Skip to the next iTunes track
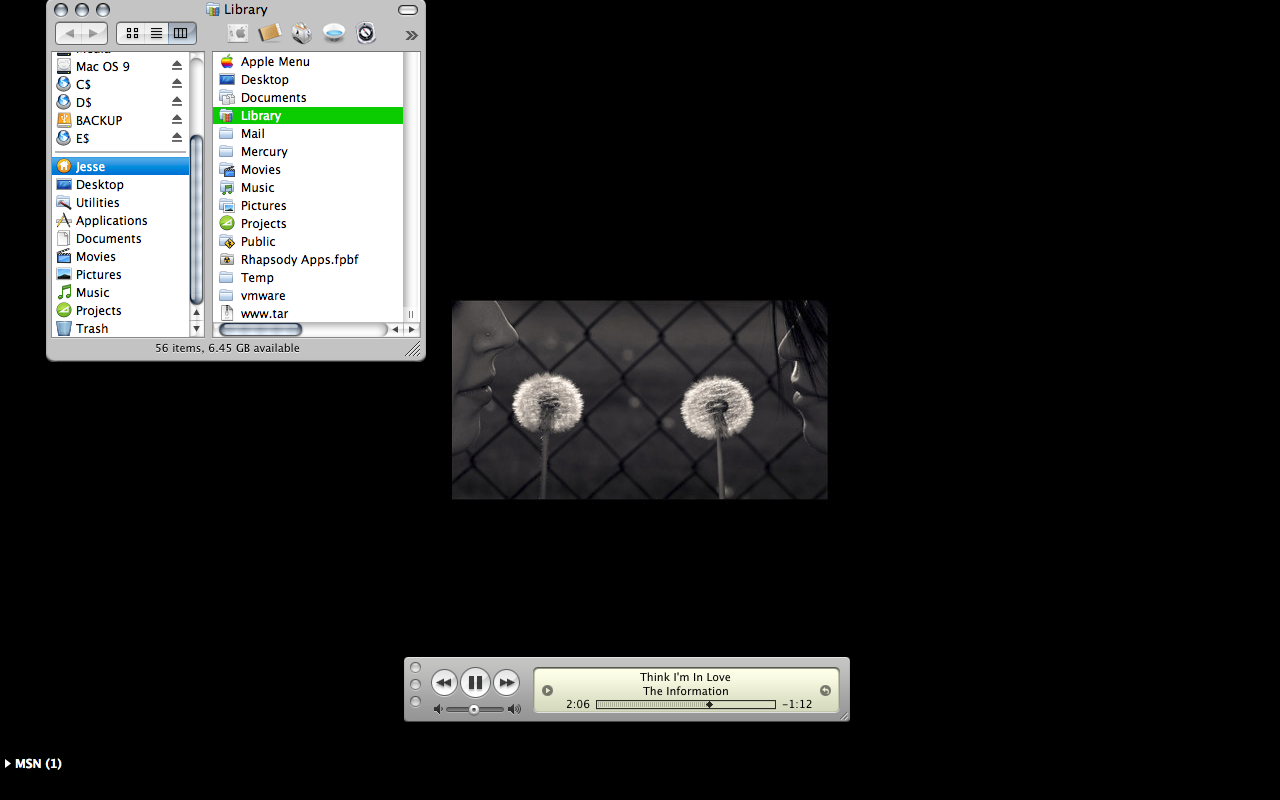 pos(507,683)
